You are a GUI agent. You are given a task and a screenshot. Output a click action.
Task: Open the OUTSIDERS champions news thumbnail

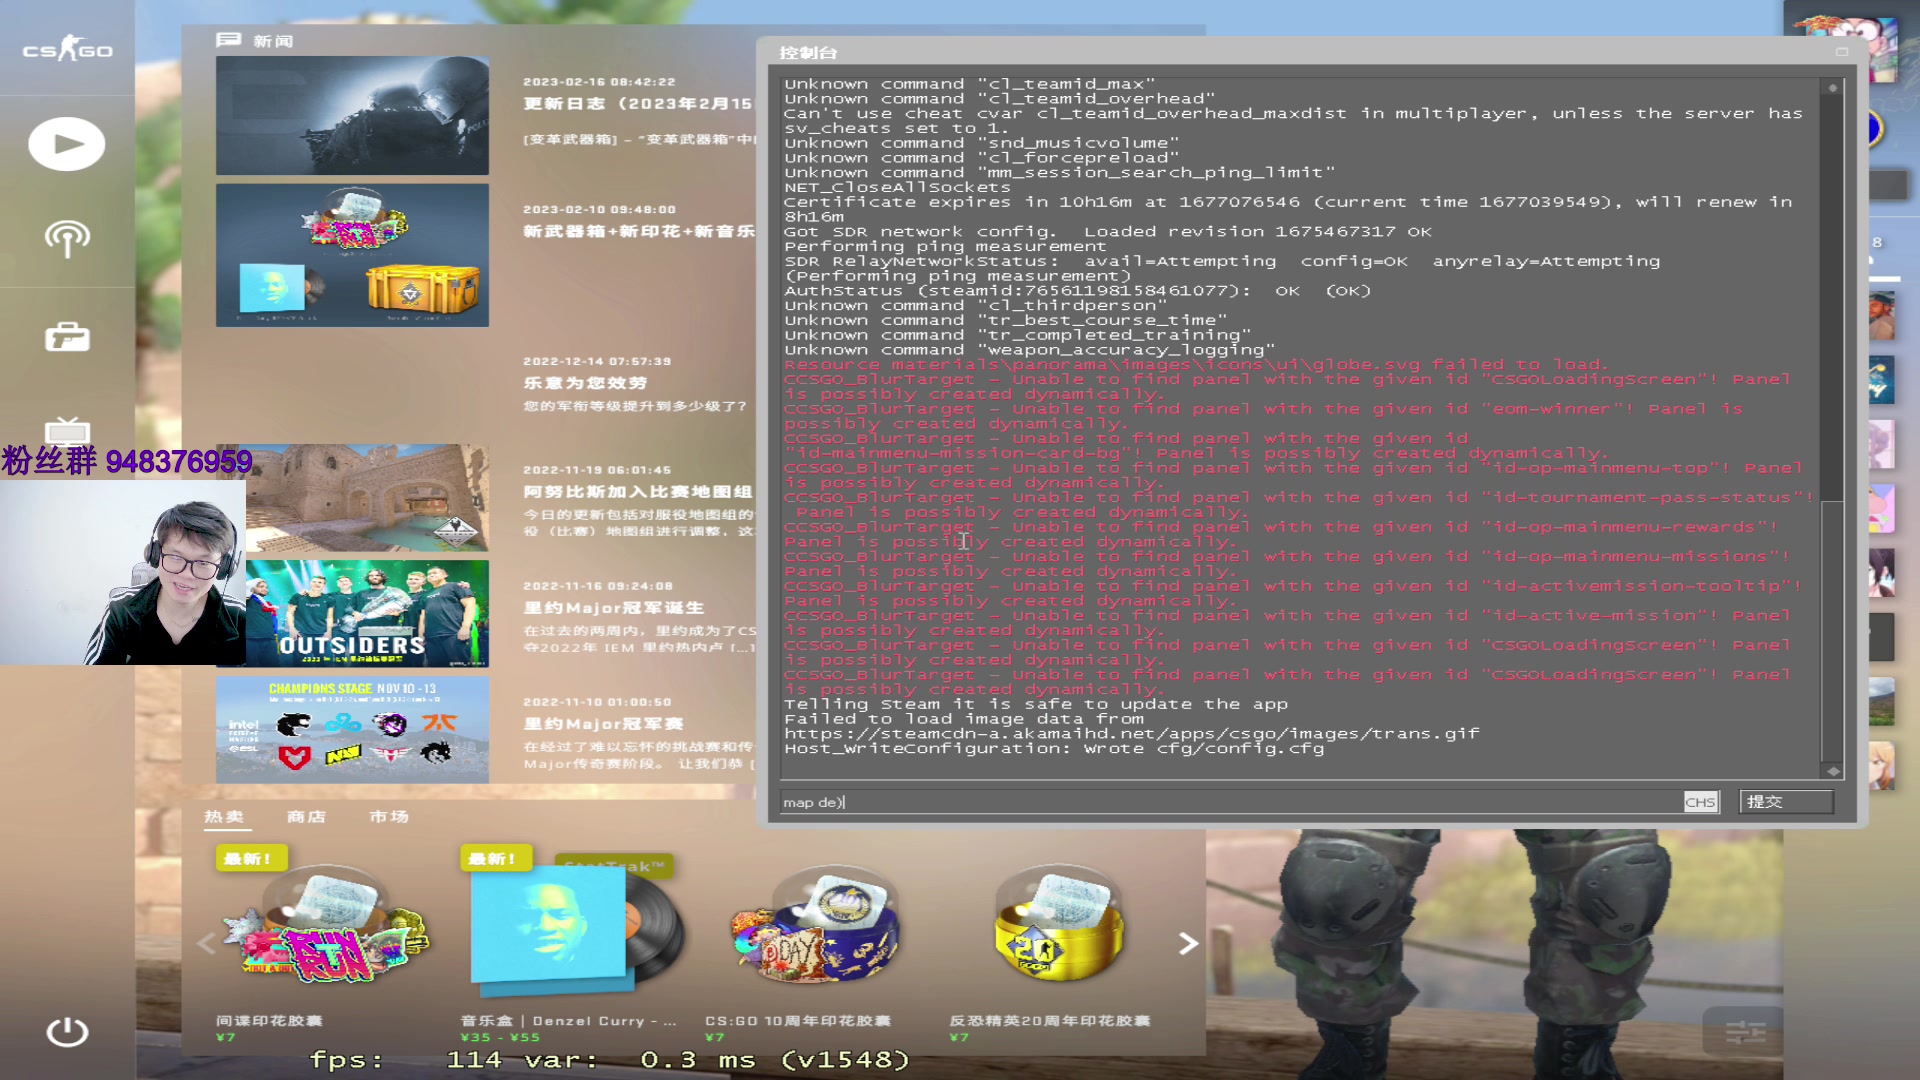point(367,613)
